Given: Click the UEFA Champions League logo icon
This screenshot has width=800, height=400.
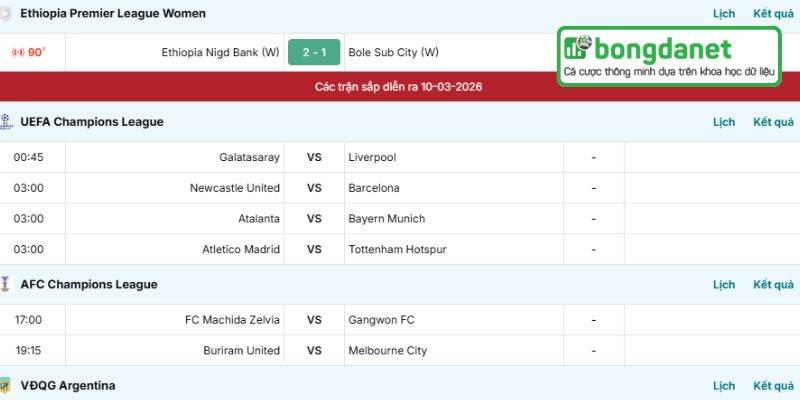Looking at the screenshot, I should point(7,122).
